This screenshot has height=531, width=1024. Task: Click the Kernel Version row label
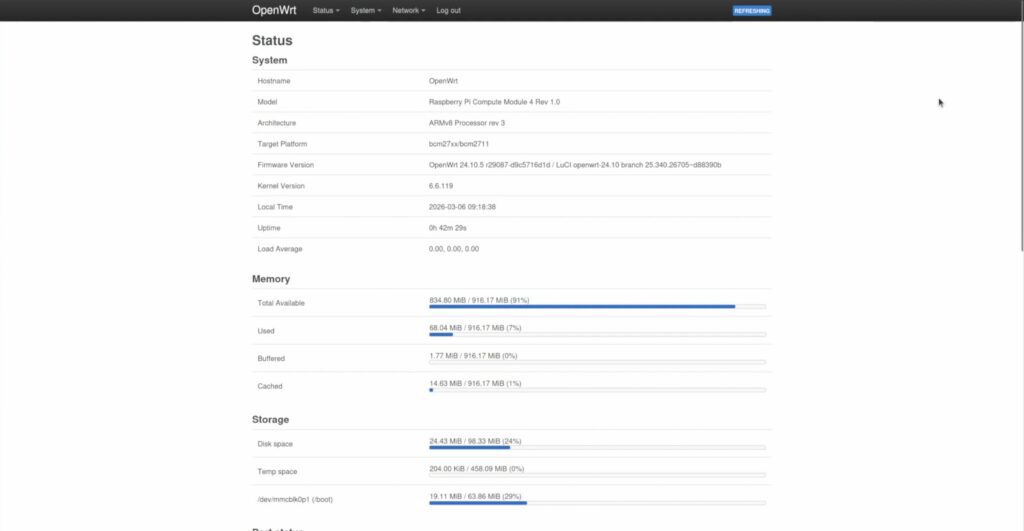281,185
